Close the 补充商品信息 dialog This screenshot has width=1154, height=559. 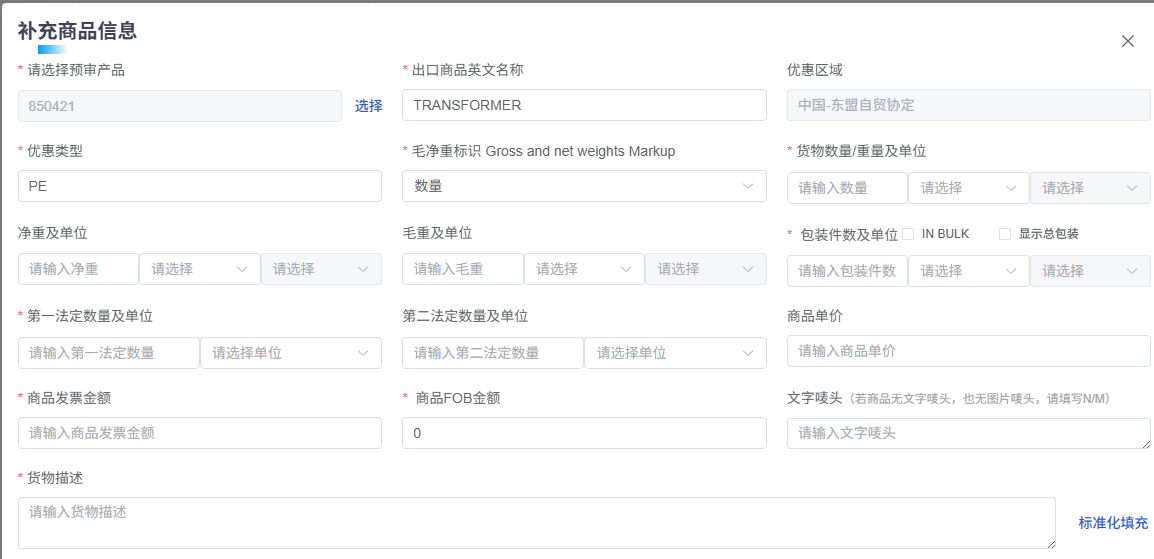(x=1128, y=41)
